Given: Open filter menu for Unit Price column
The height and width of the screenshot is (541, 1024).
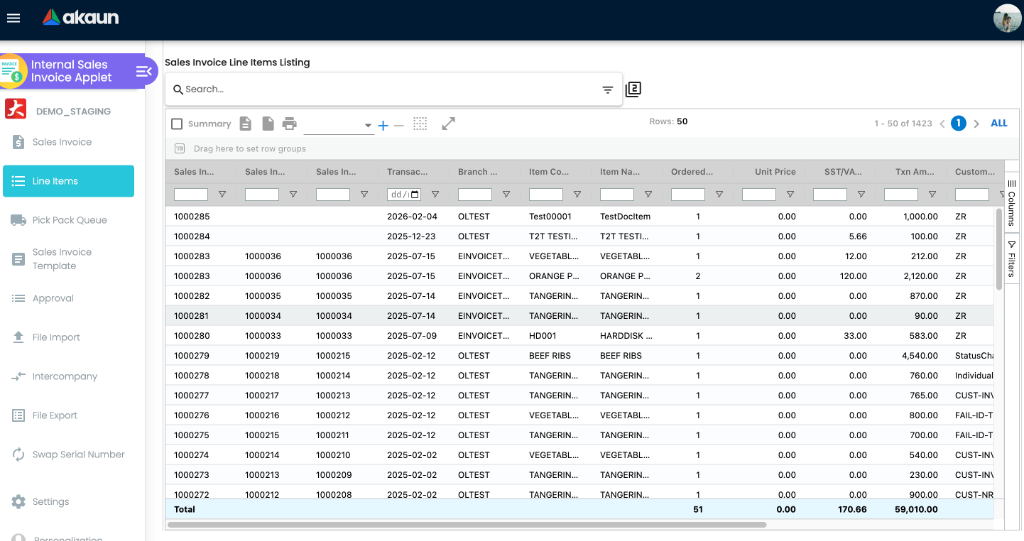Looking at the screenshot, I should pos(790,195).
